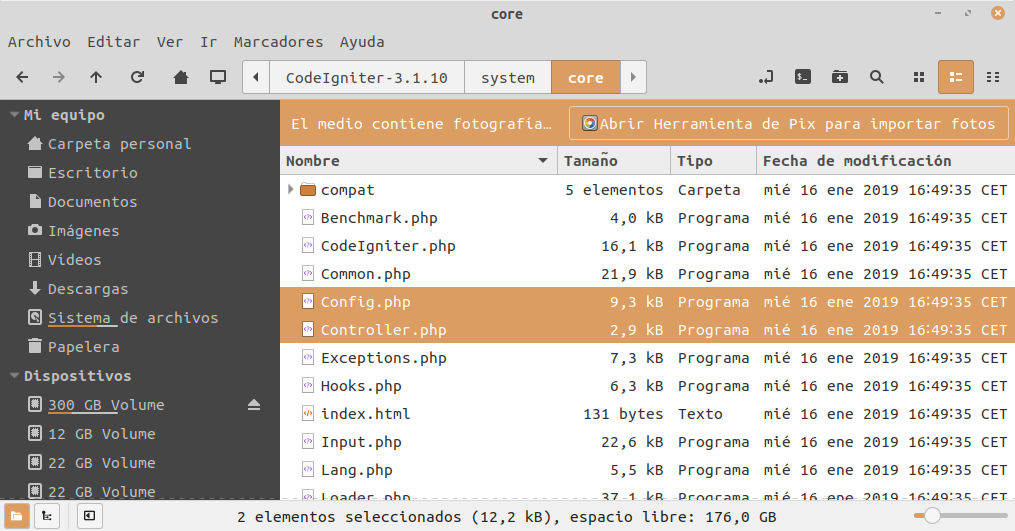Create a new folder icon

840,77
